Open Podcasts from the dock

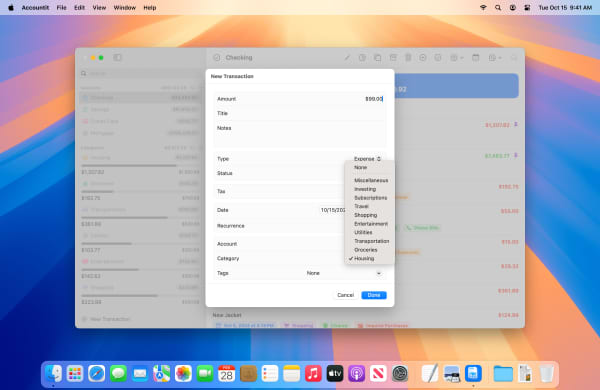[356, 374]
